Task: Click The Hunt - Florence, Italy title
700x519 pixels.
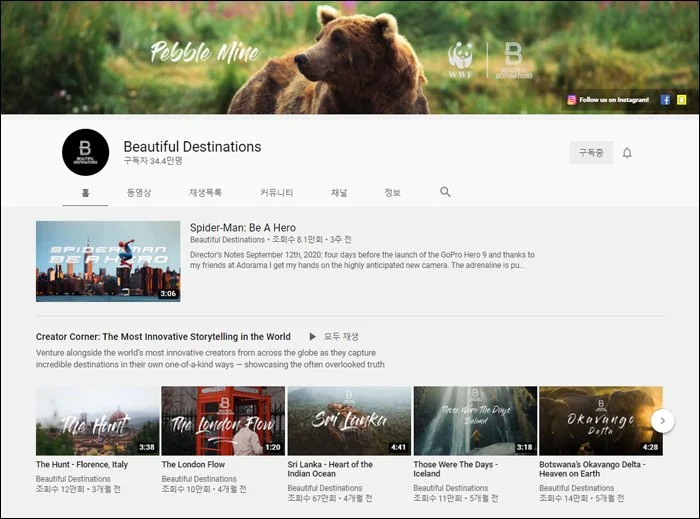Action: pos(82,465)
